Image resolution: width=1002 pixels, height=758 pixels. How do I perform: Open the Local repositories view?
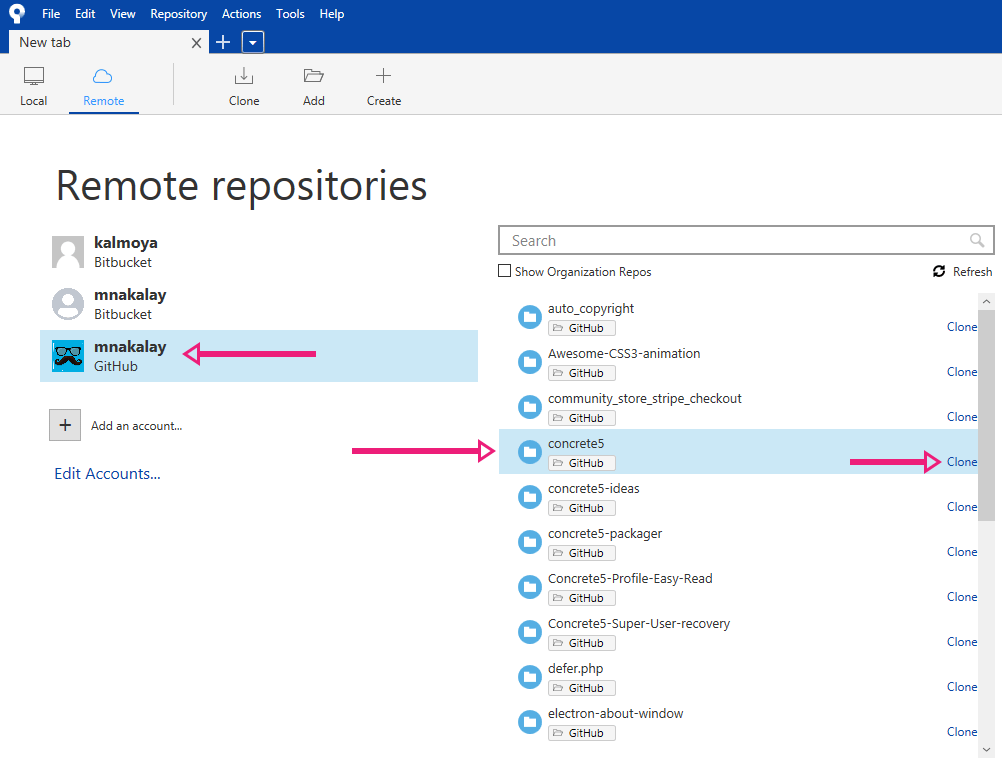coord(33,87)
